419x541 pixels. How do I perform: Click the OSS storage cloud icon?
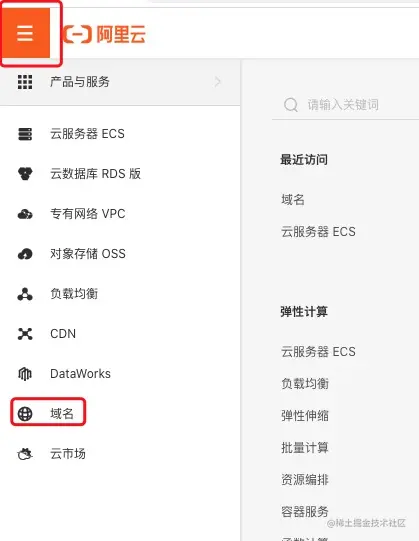click(25, 254)
